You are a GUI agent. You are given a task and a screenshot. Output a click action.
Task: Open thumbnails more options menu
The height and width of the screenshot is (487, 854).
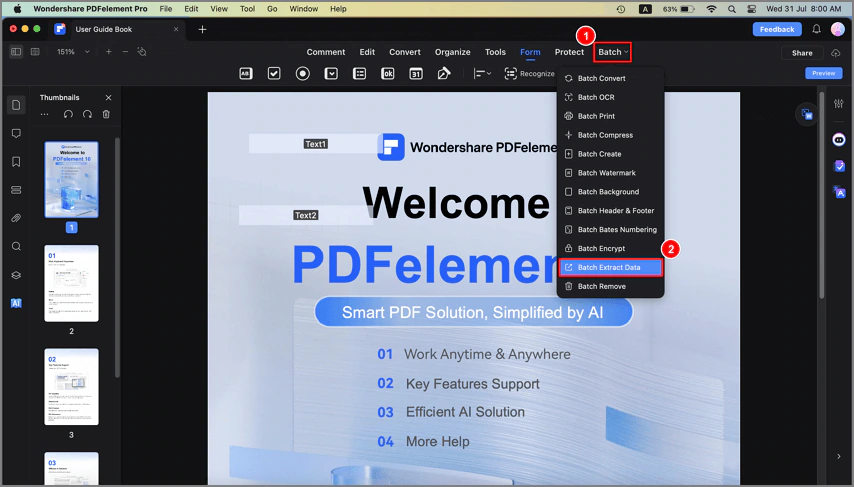pos(45,114)
